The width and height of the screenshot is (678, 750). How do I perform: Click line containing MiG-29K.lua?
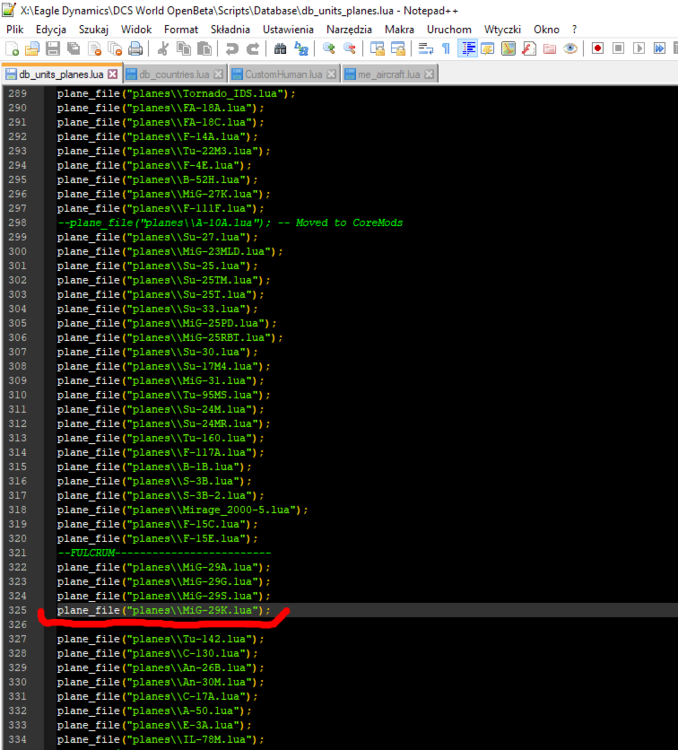[x=164, y=610]
